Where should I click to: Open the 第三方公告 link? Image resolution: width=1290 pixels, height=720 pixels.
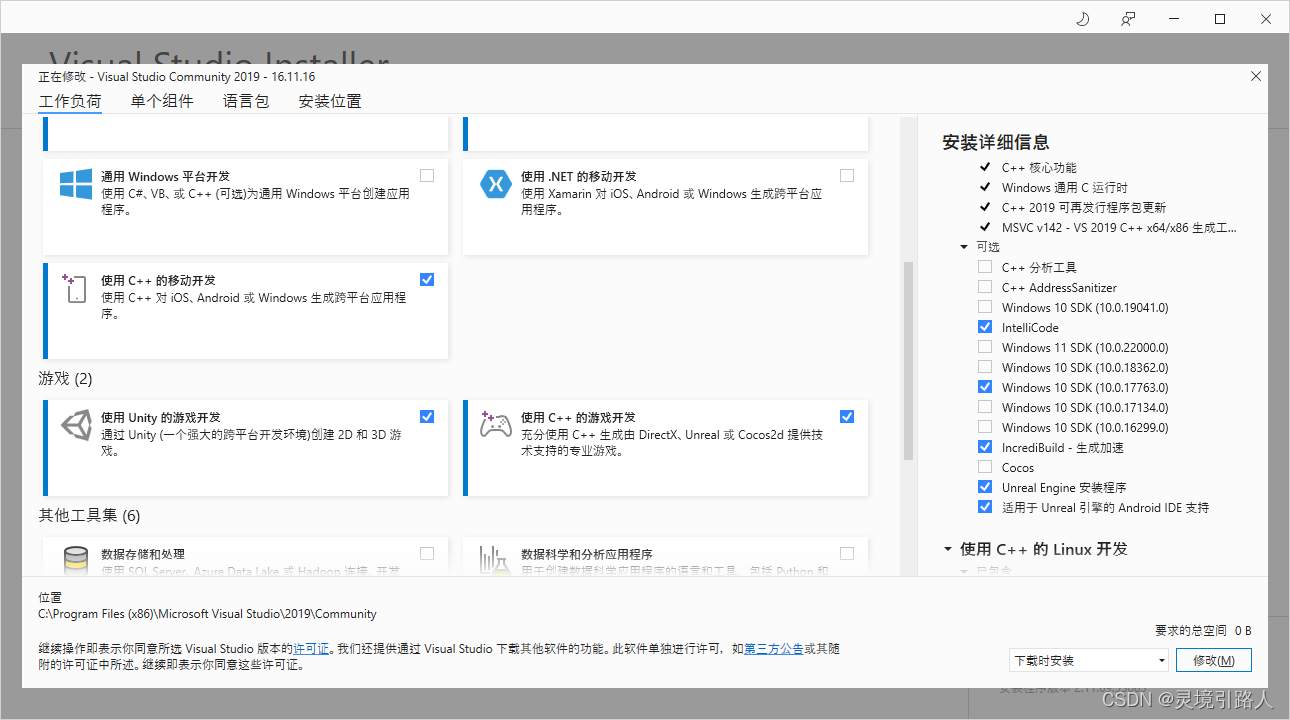coord(773,649)
